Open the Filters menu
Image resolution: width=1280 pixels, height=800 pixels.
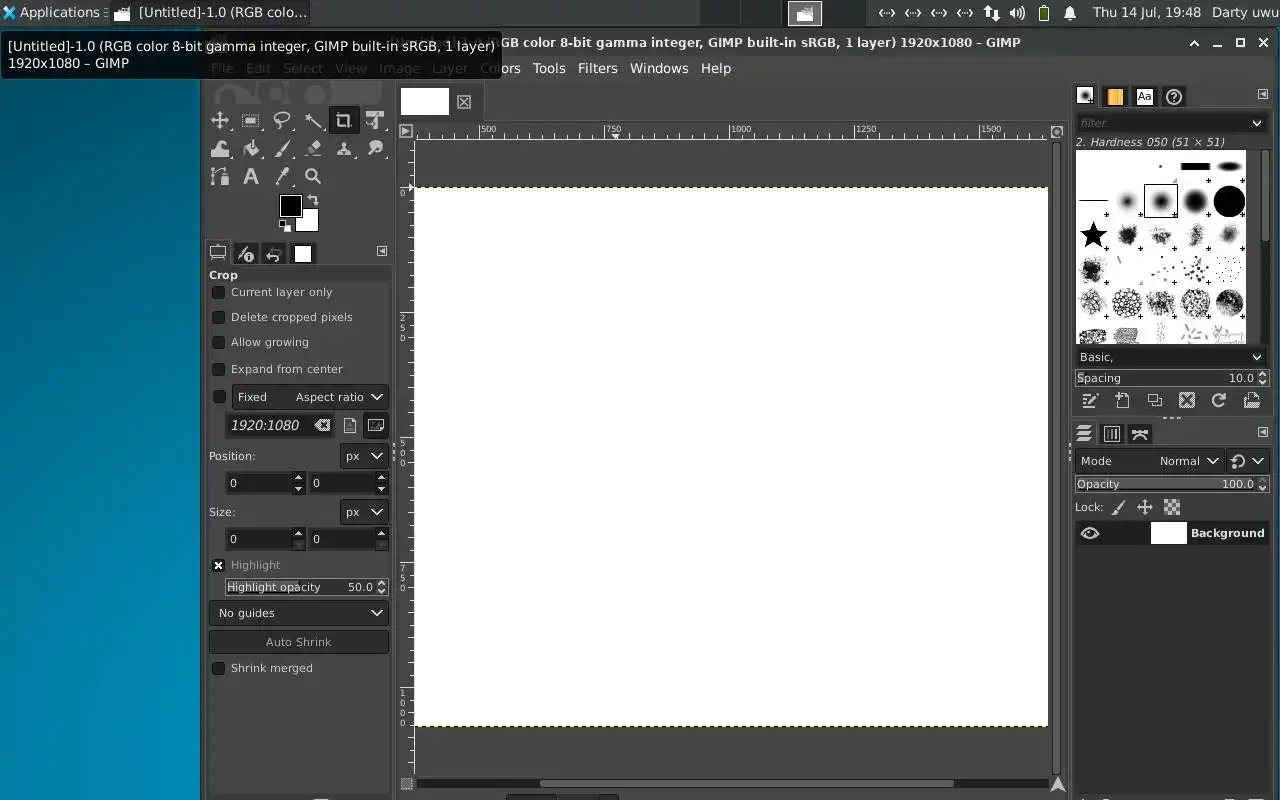pos(598,68)
